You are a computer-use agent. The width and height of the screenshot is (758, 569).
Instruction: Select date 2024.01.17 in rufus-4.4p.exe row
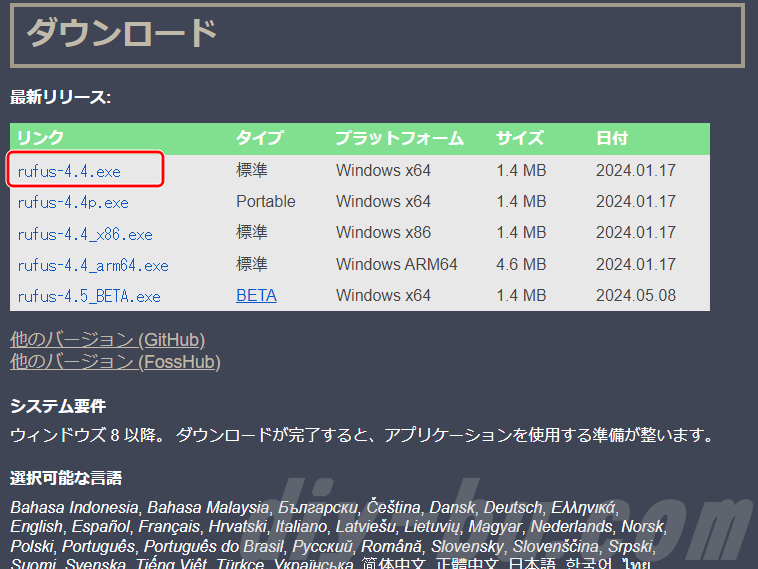(x=636, y=201)
